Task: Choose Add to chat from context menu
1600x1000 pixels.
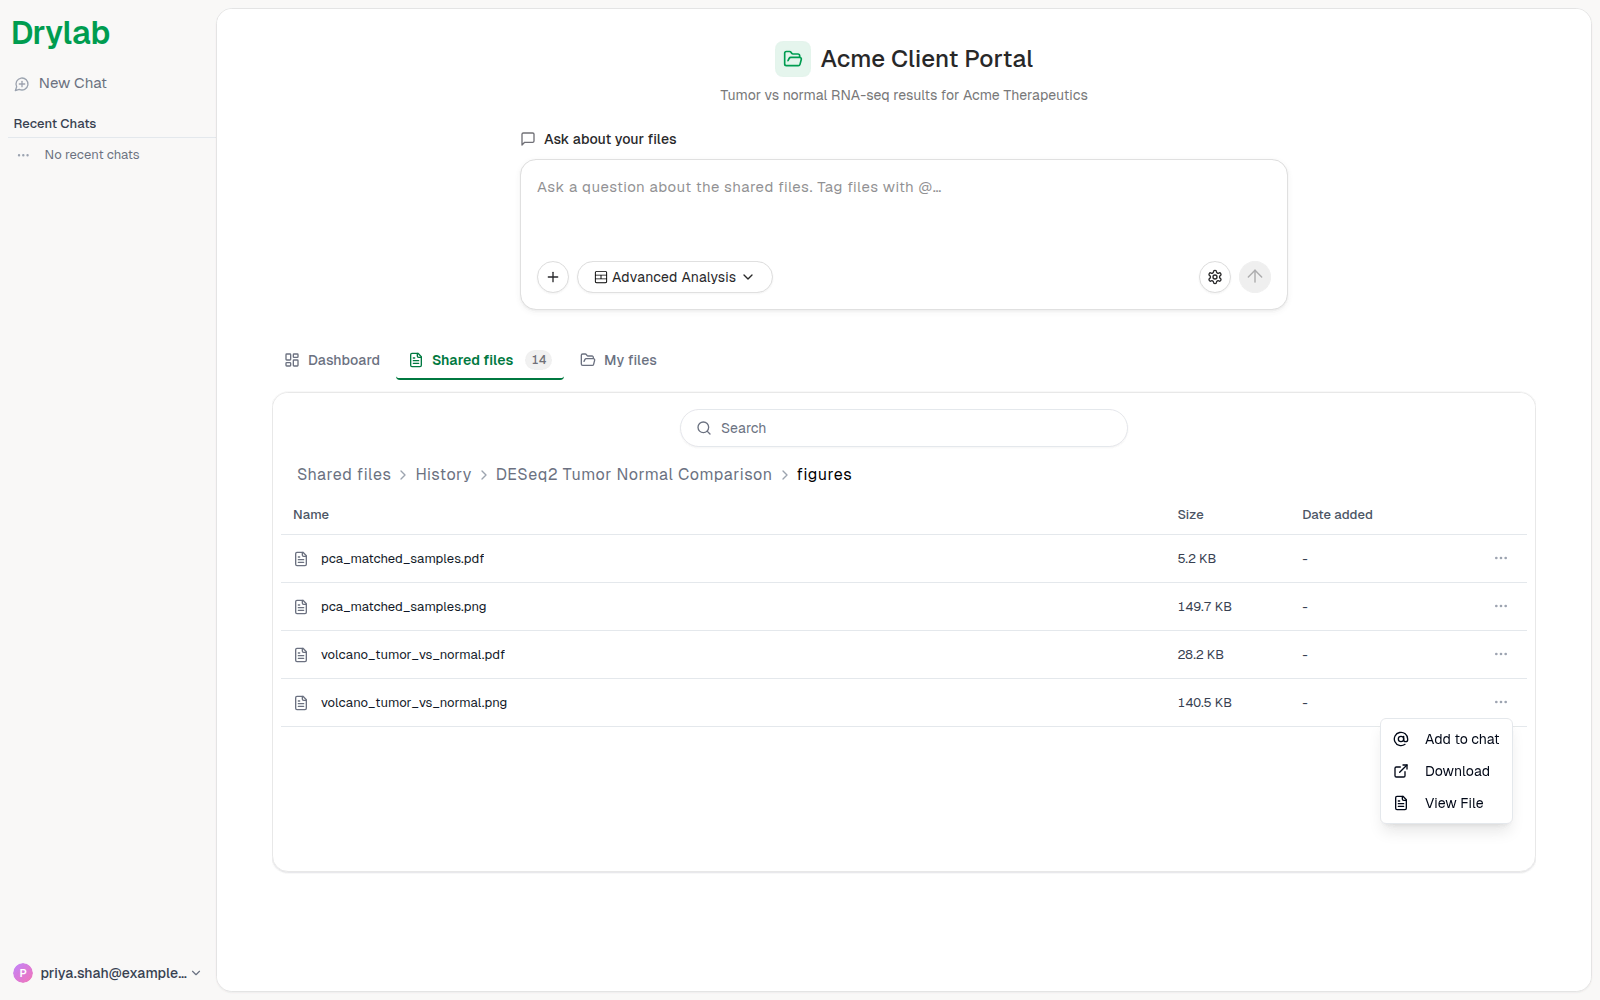Action: click(x=1446, y=739)
